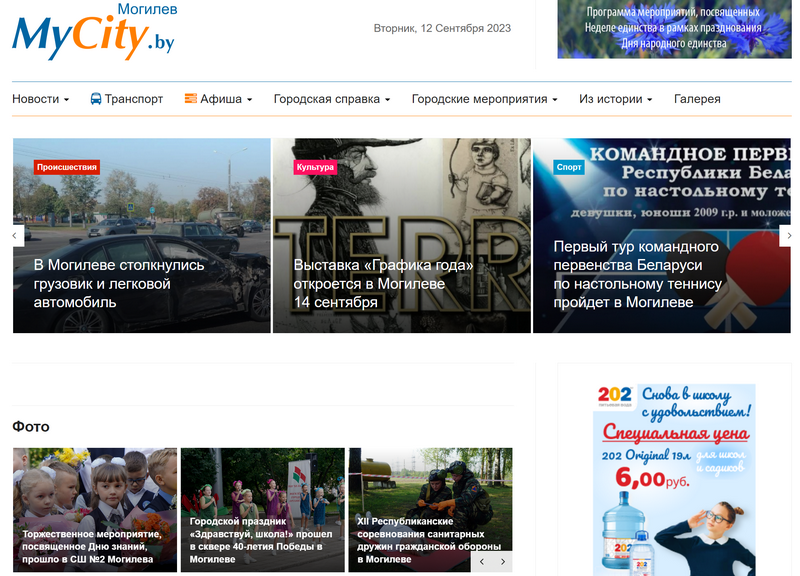The width and height of the screenshot is (800, 576).
Task: Click the orange Афиша poster icon
Action: click(190, 99)
